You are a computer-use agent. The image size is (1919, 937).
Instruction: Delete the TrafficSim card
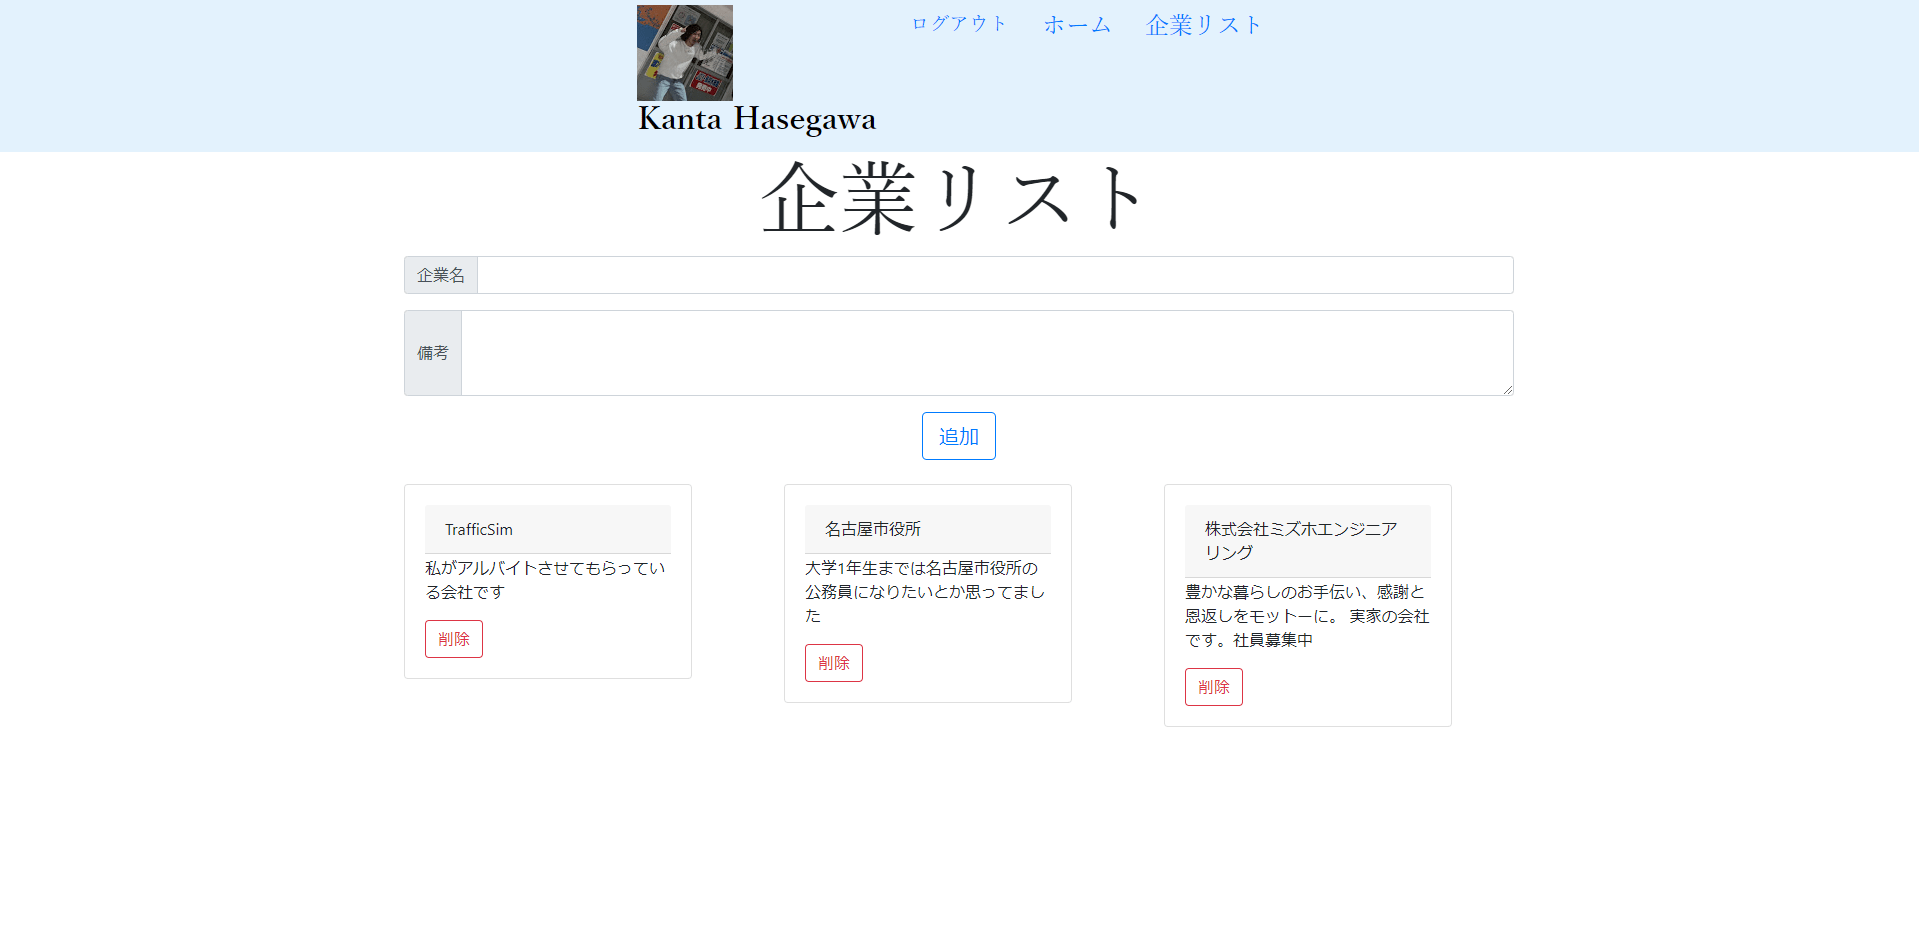454,639
